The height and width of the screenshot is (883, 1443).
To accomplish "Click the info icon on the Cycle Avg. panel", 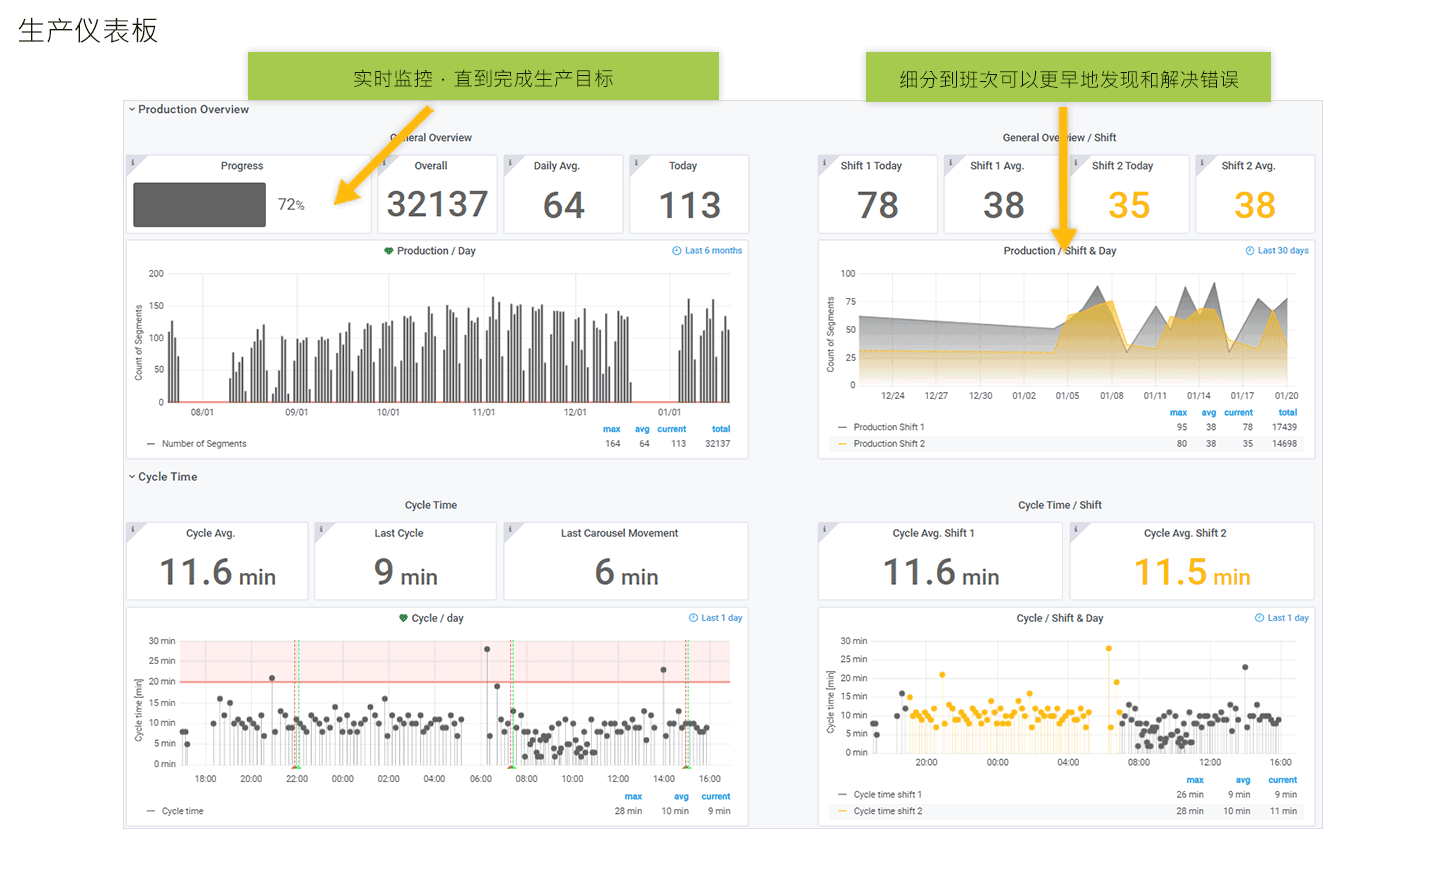I will [x=132, y=530].
